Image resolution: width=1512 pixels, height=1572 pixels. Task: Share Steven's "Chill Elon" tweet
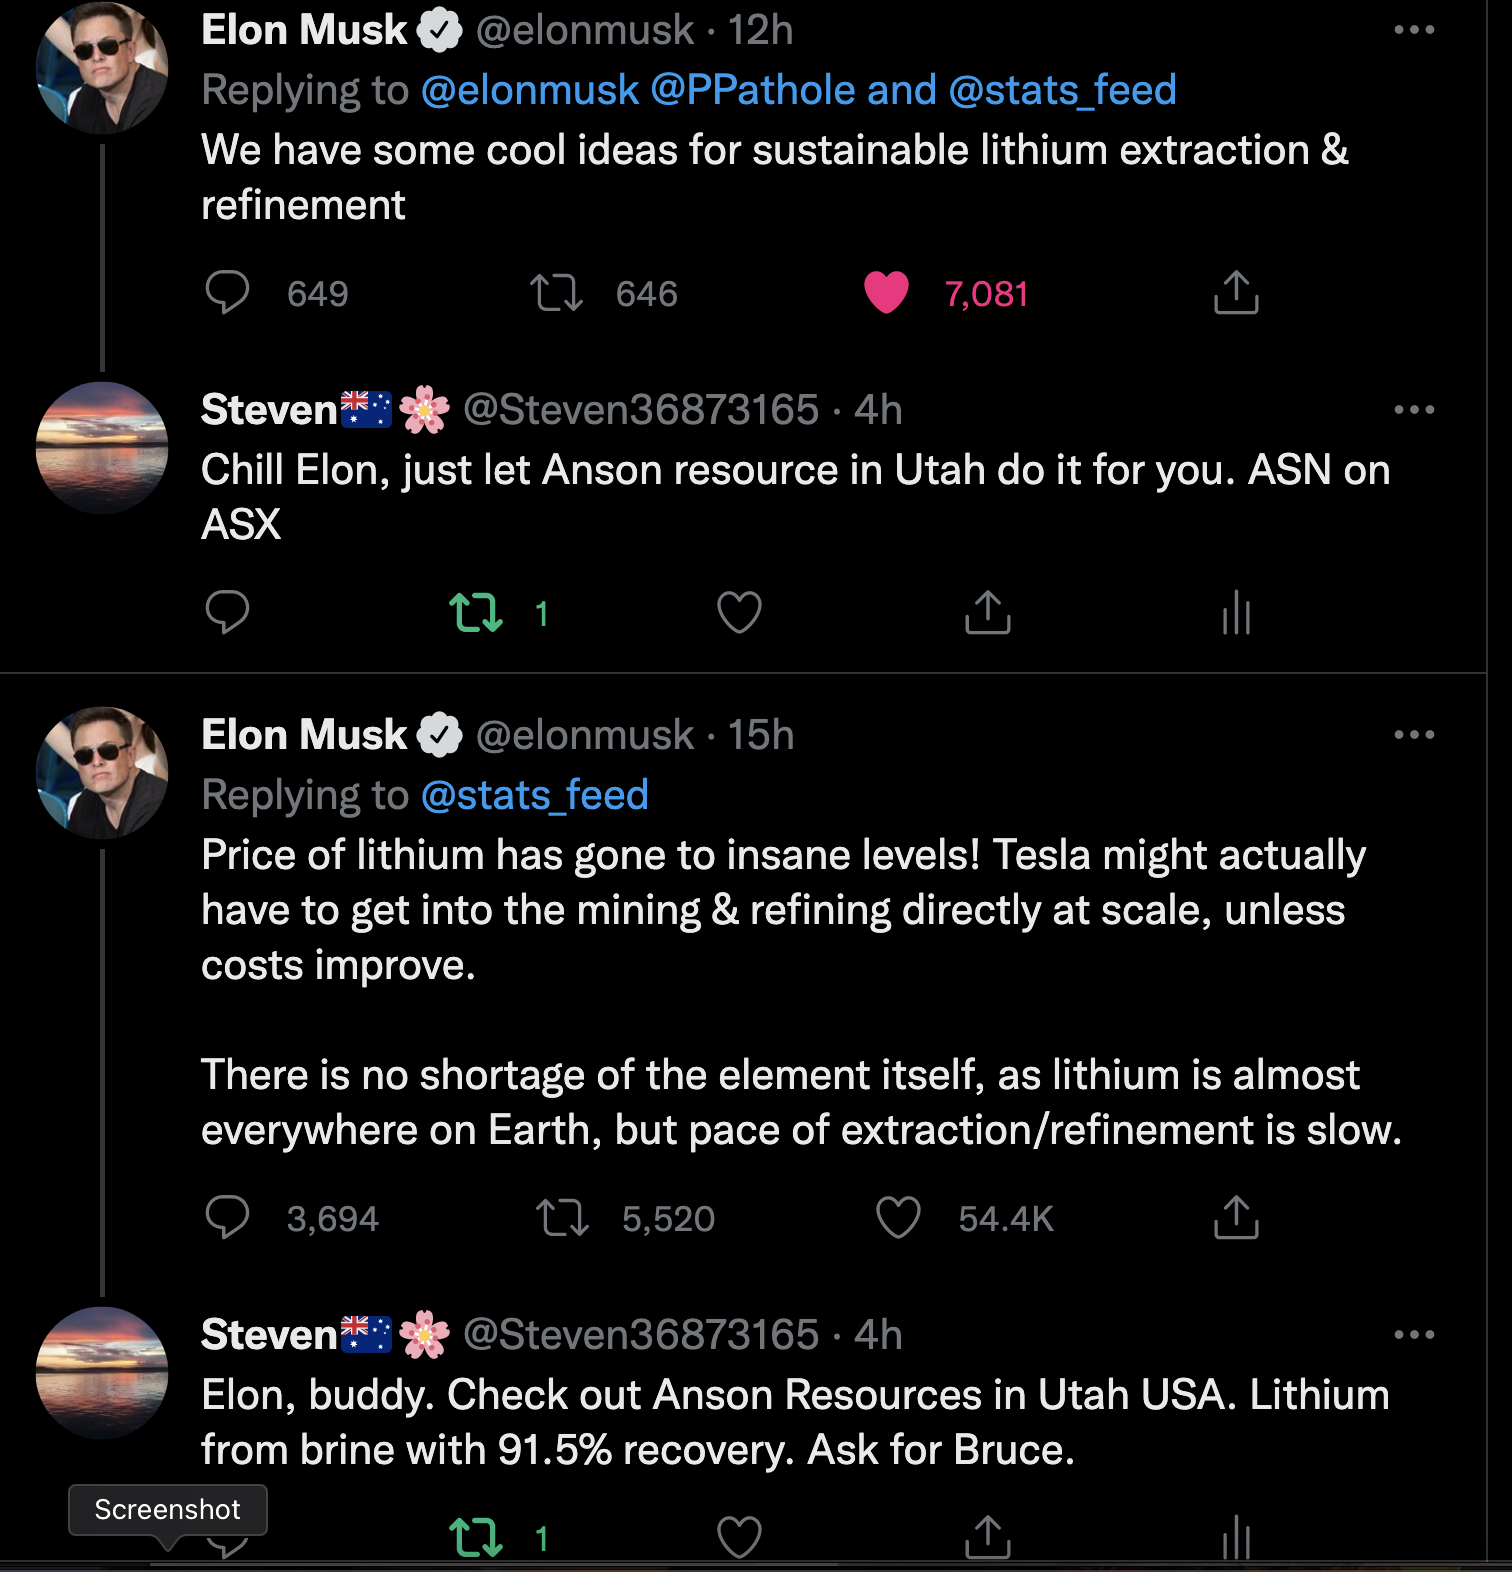tap(988, 612)
